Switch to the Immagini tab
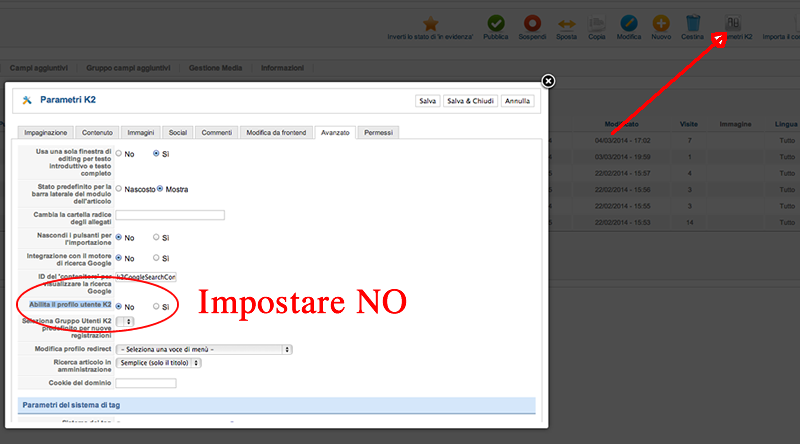Image resolution: width=800 pixels, height=444 pixels. (x=141, y=133)
